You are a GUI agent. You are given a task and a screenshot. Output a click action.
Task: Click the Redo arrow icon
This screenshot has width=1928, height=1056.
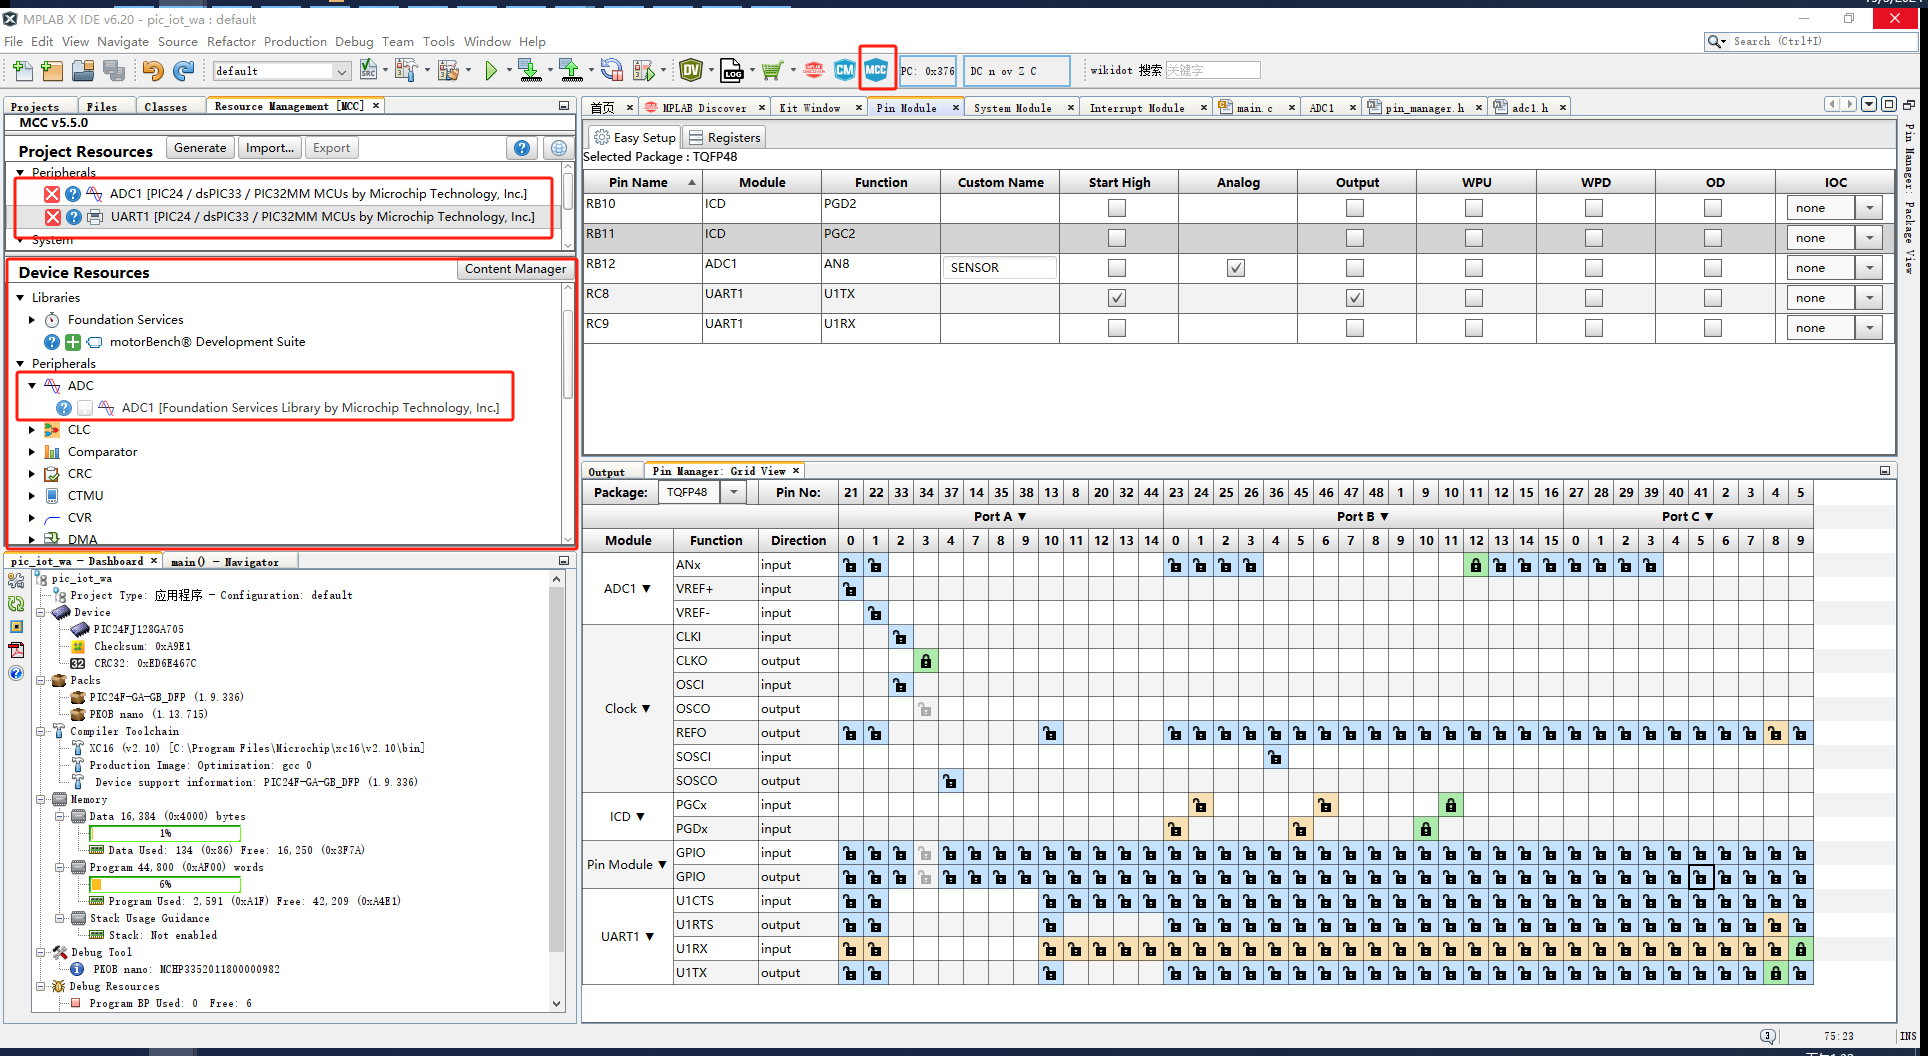[x=183, y=70]
